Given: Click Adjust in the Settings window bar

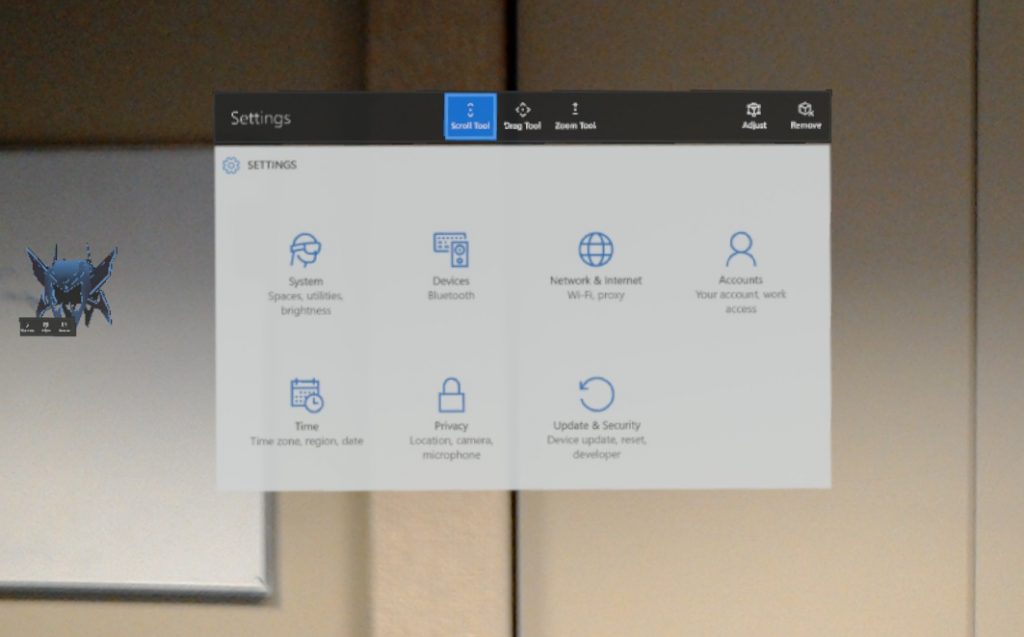Looking at the screenshot, I should coord(754,116).
